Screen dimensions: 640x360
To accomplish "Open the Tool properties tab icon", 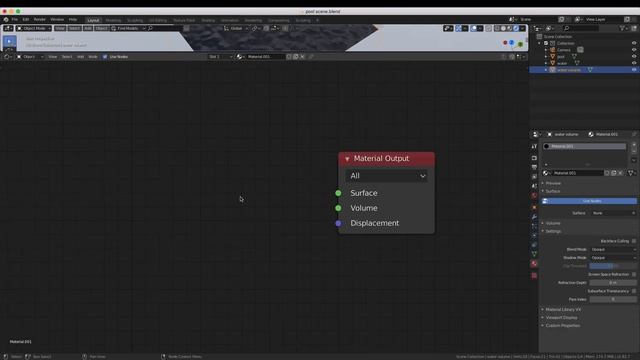I will pos(534,146).
